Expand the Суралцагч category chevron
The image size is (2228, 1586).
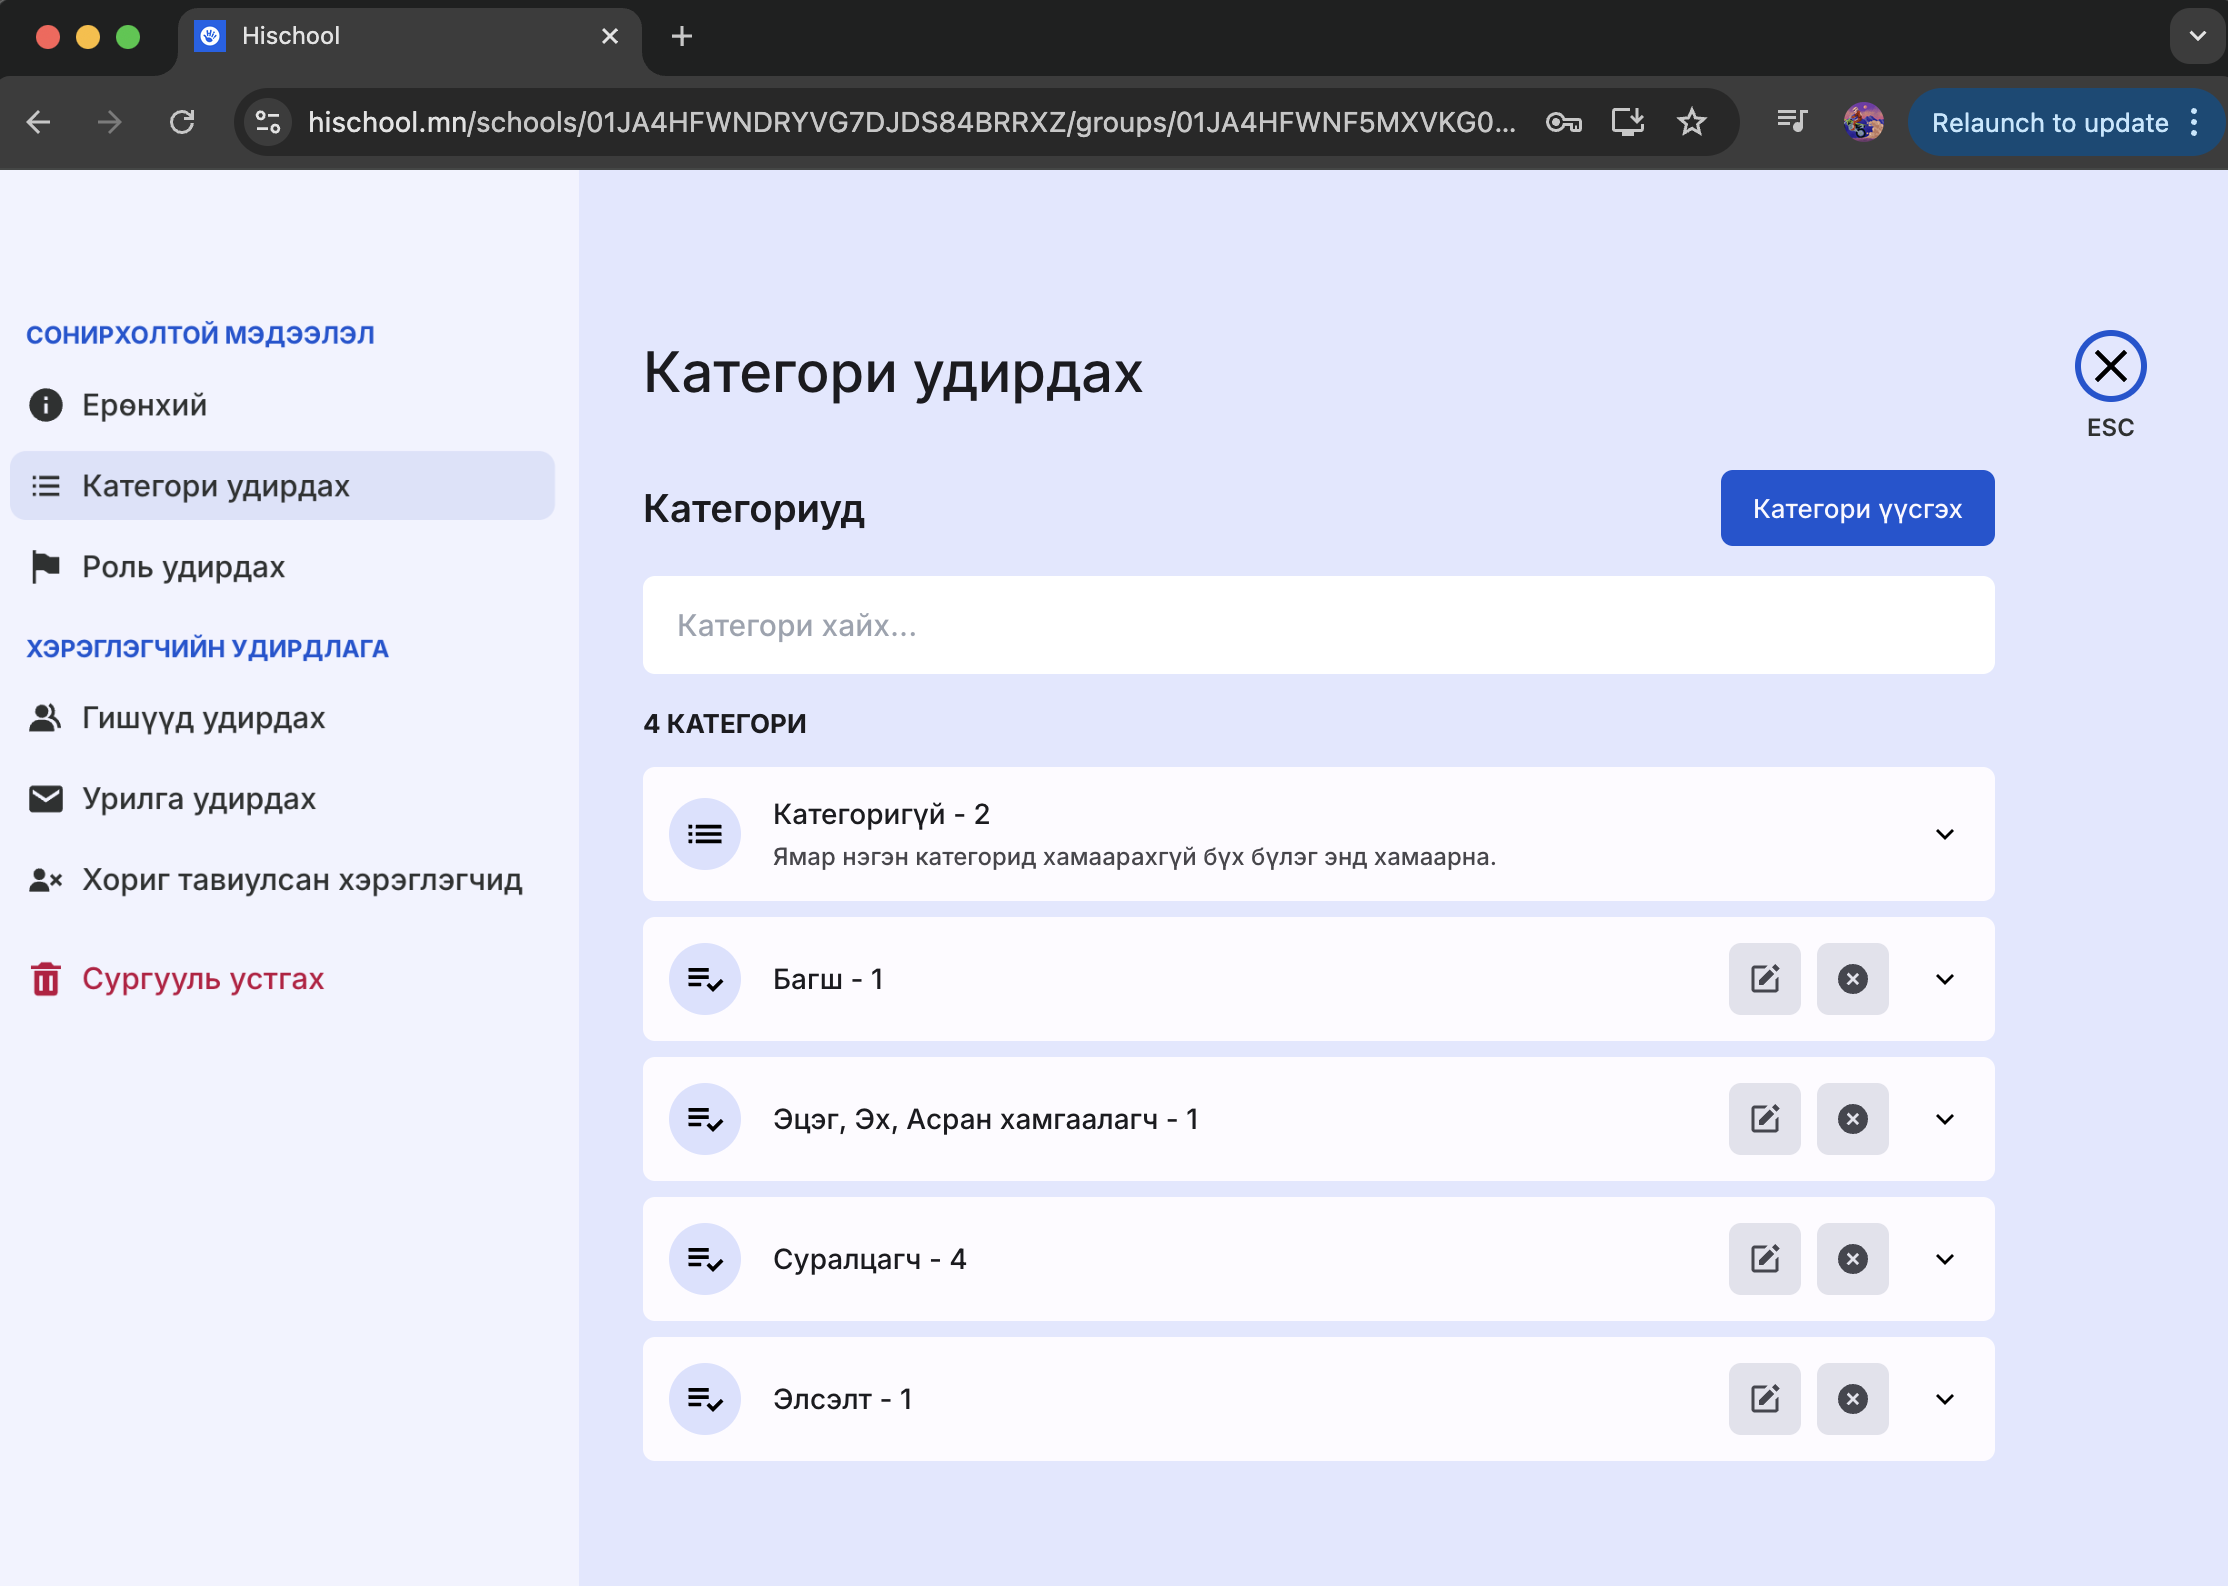[x=1944, y=1259]
